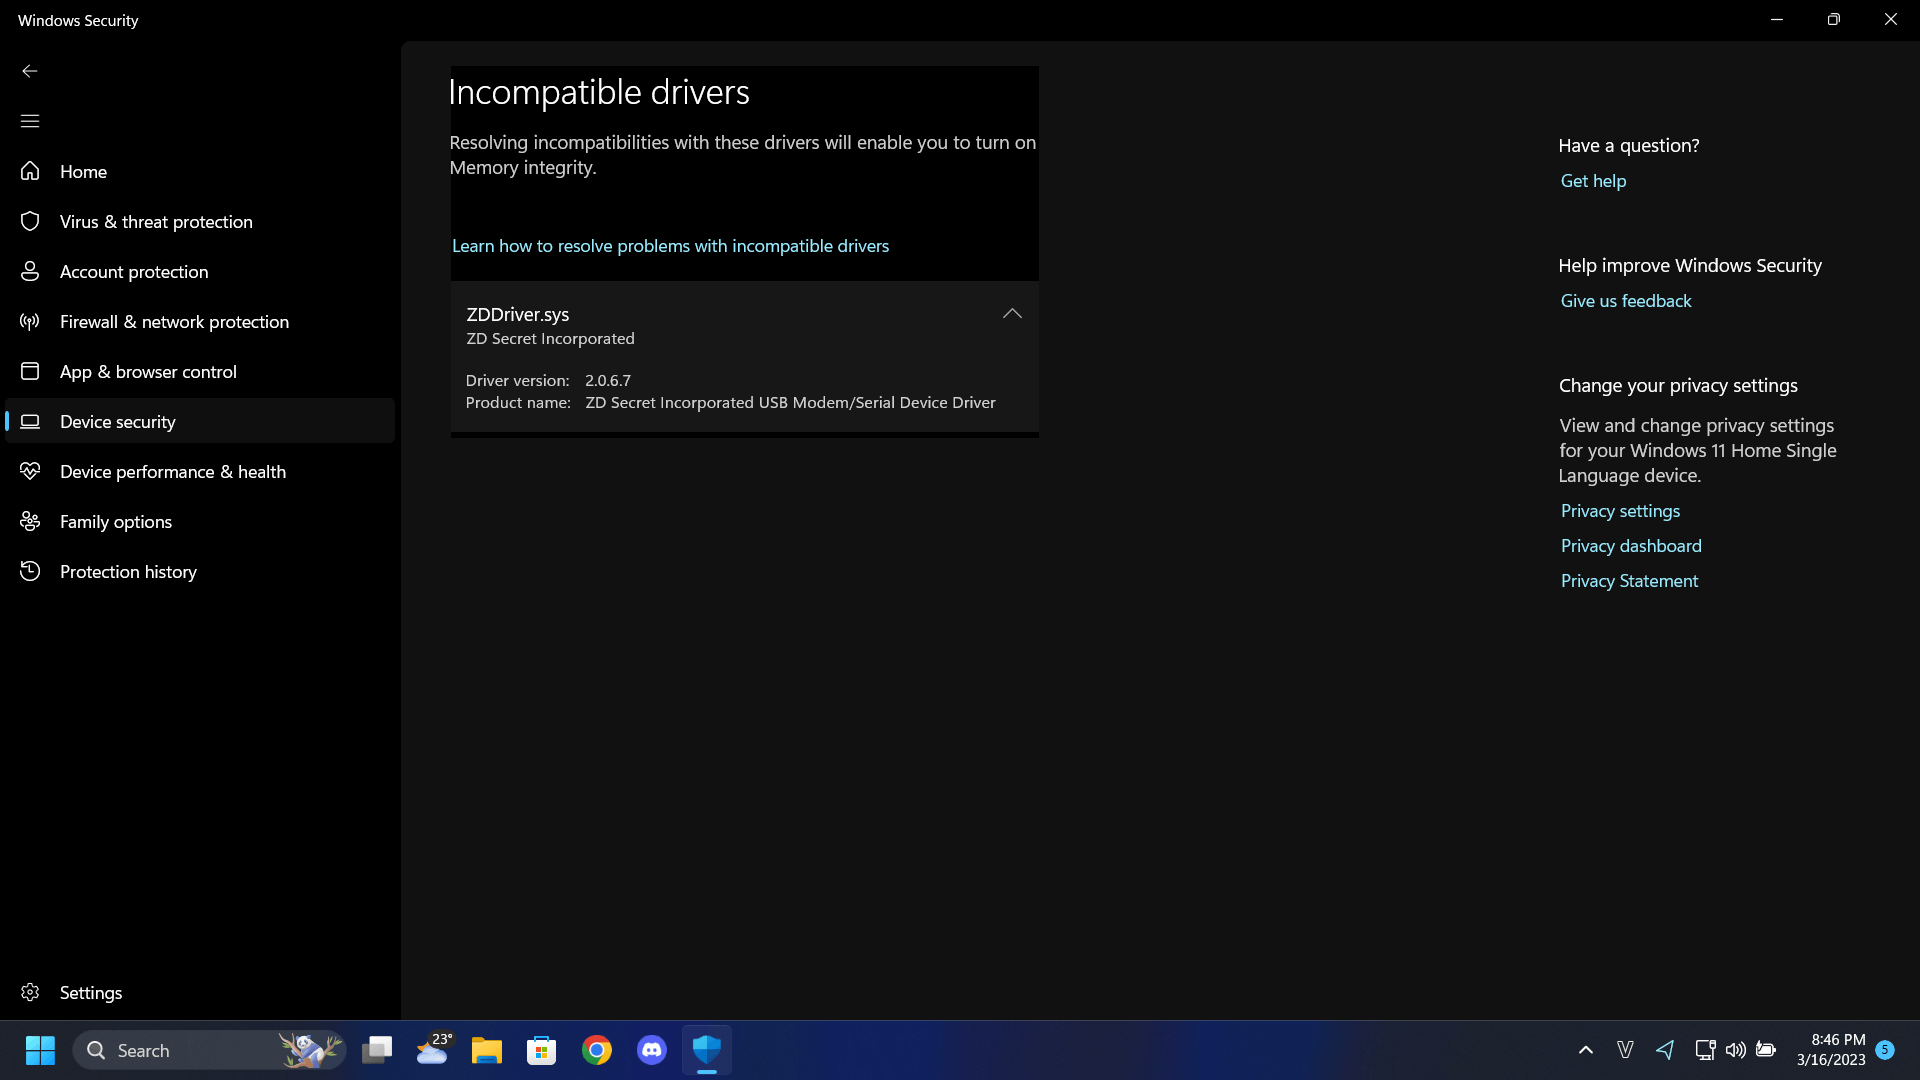Open the hamburger navigation menu
The width and height of the screenshot is (1920, 1080).
(30, 121)
